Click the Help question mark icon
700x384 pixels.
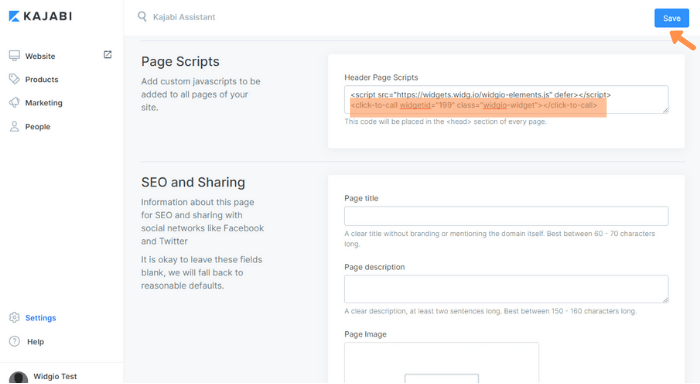(14, 342)
